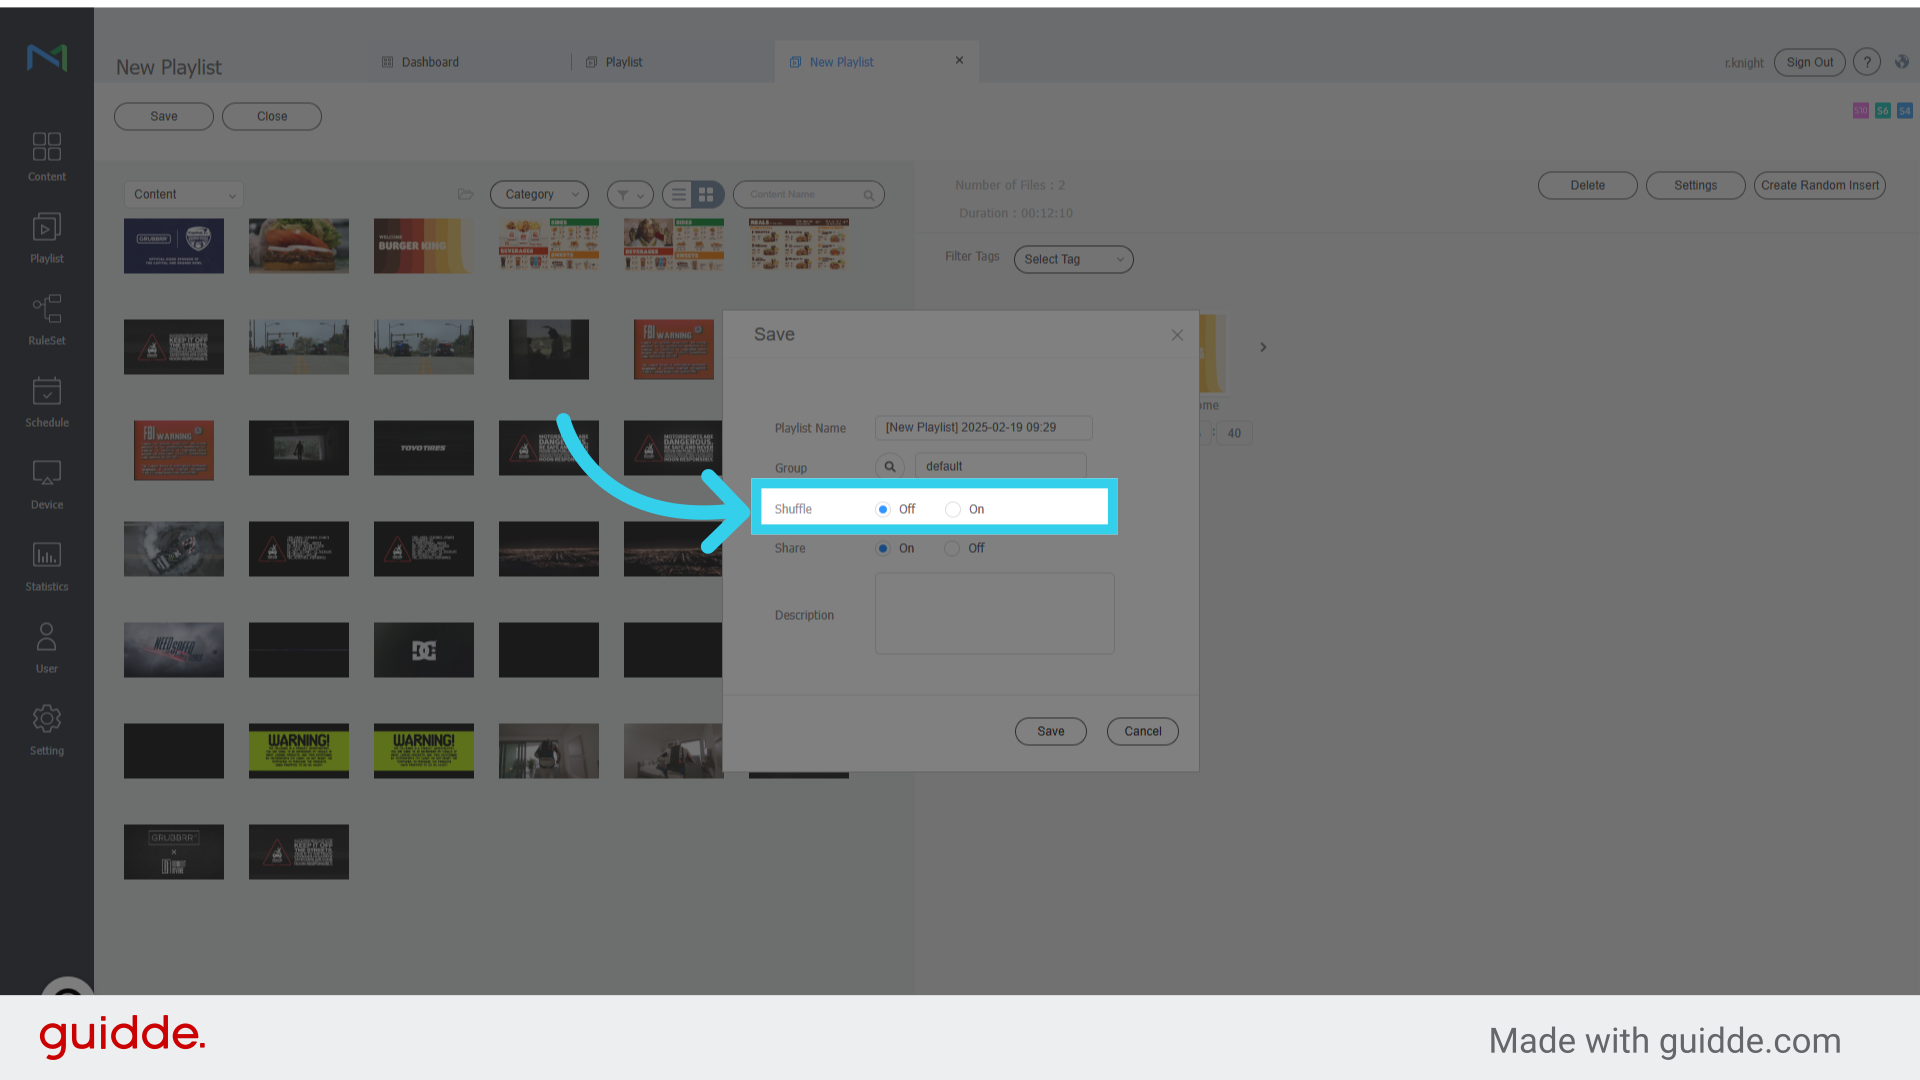Select Shuffle On radio button
Screen dimensions: 1920x1080
point(953,509)
